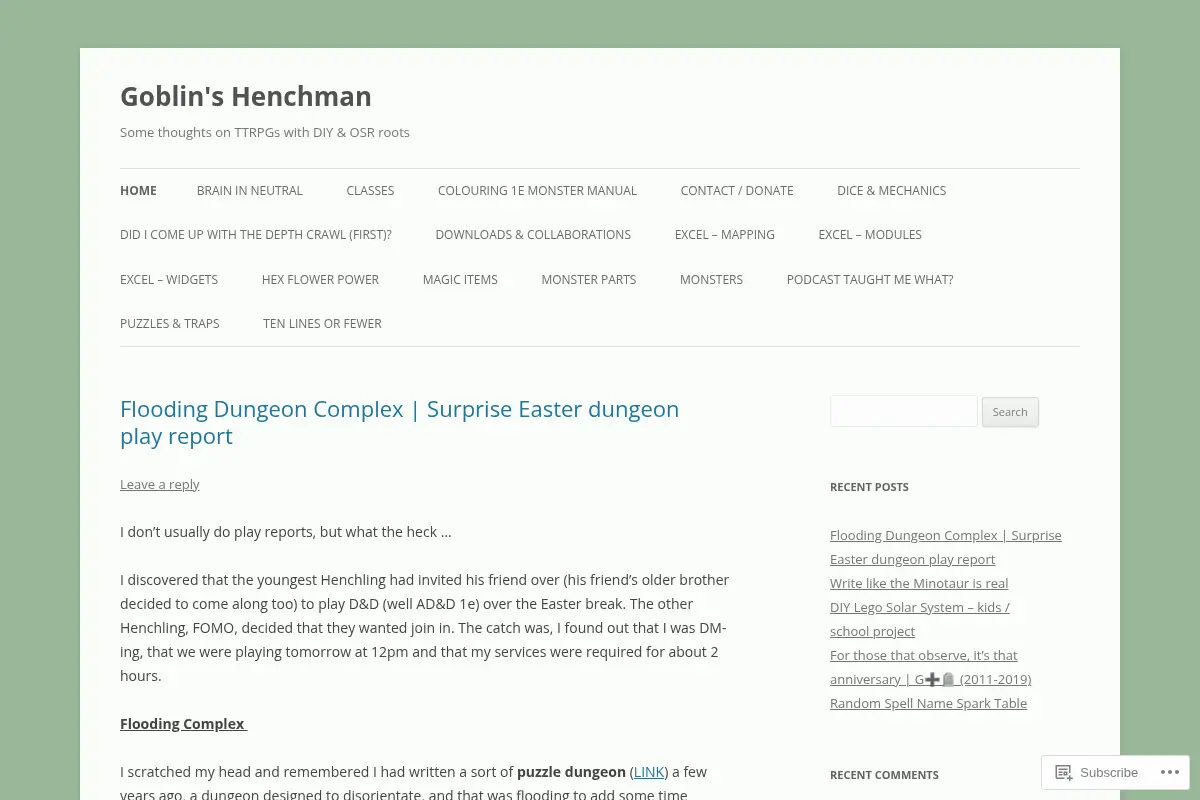The width and height of the screenshot is (1200, 800).
Task: Open the EXCEL – WIDGETS menu item
Action: (169, 280)
